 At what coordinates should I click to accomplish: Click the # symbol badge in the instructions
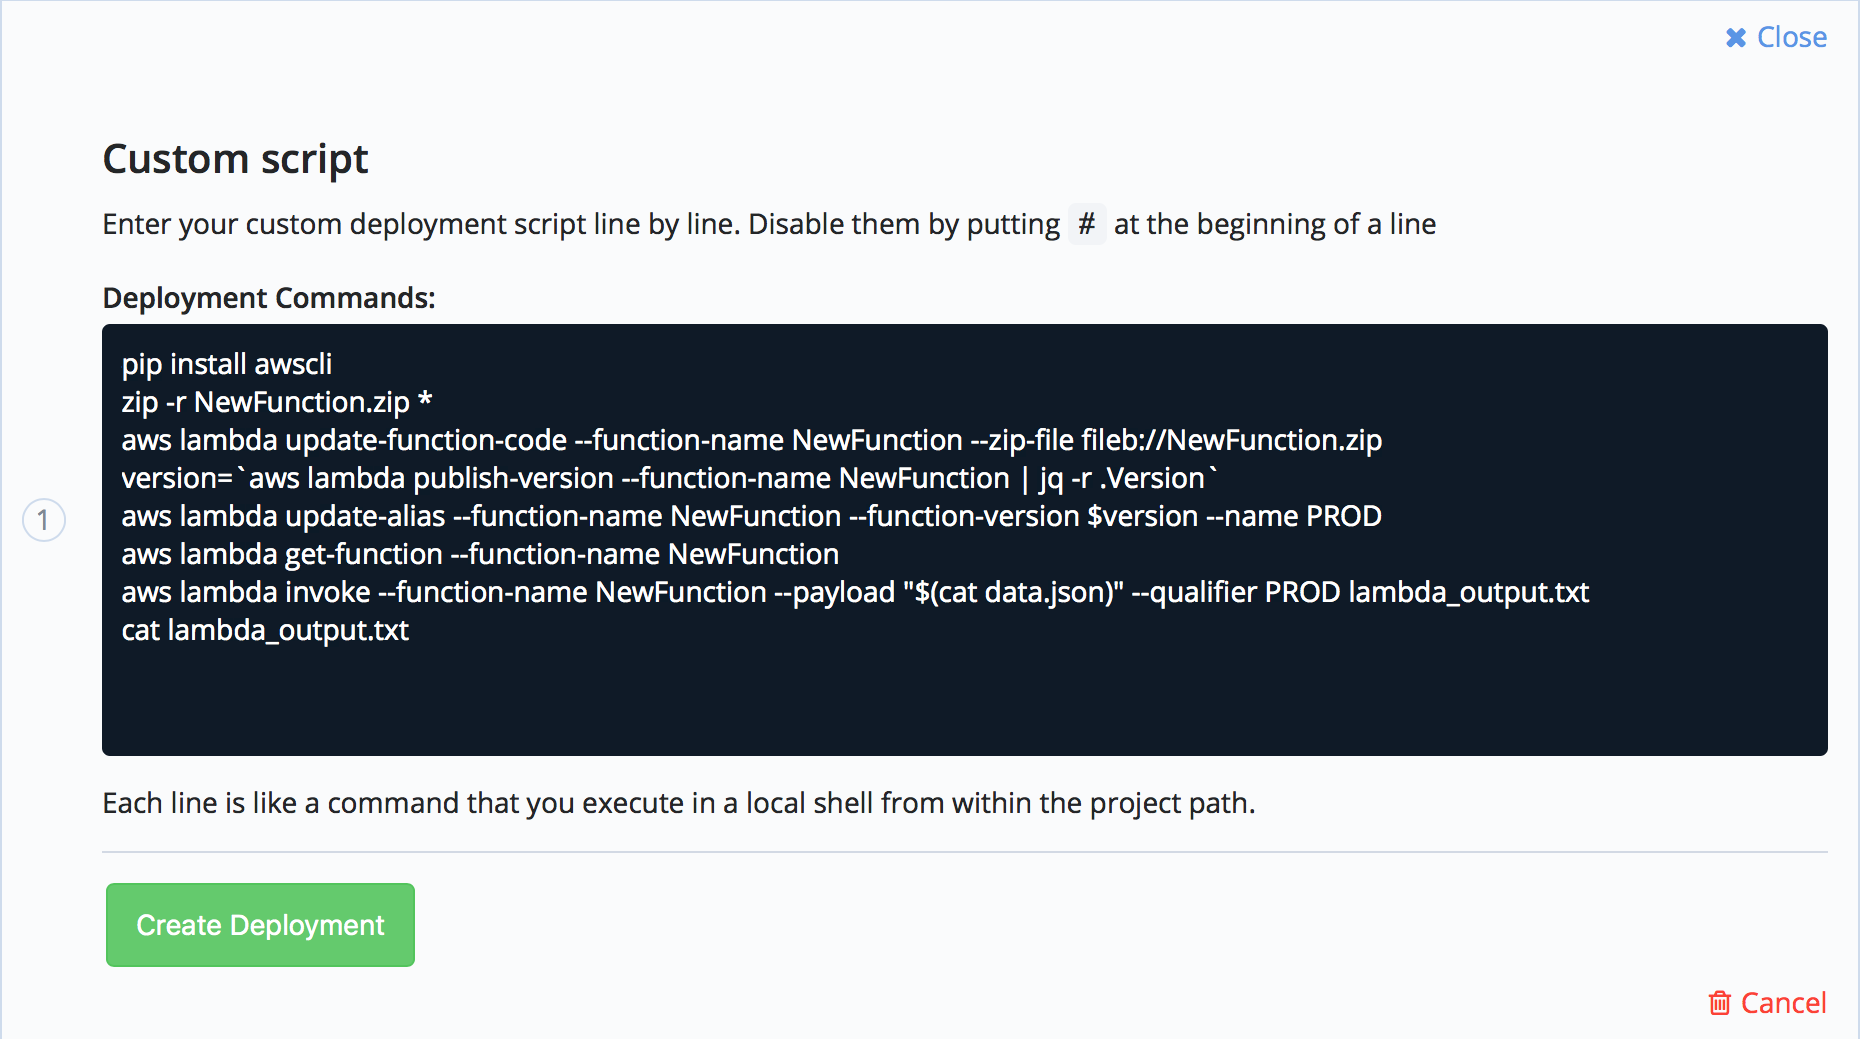coord(1087,224)
